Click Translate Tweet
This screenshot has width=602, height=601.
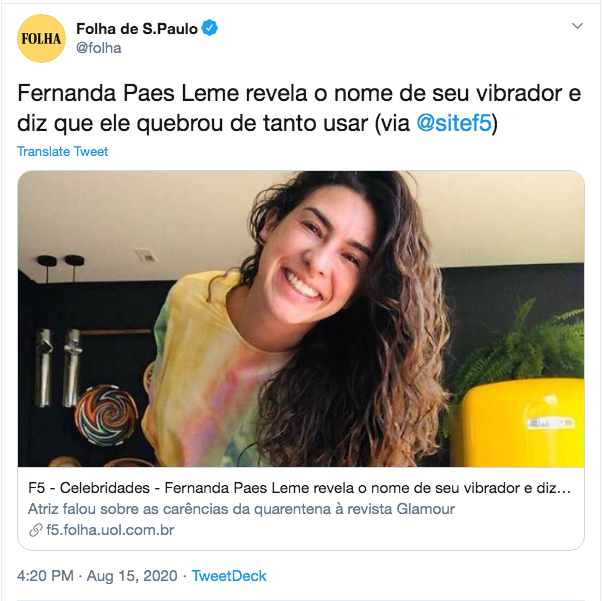[x=63, y=151]
